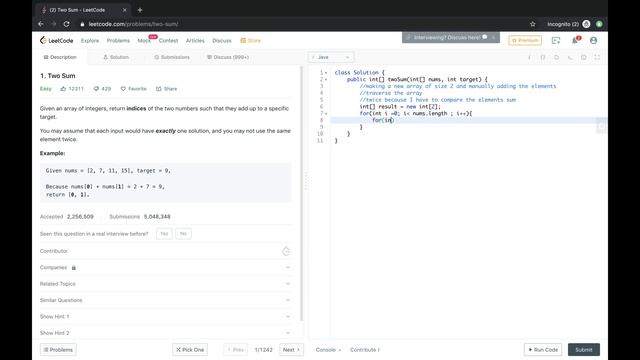The height and width of the screenshot is (360, 640).
Task: Dismiss the Interviewing banner with X
Action: 493,38
